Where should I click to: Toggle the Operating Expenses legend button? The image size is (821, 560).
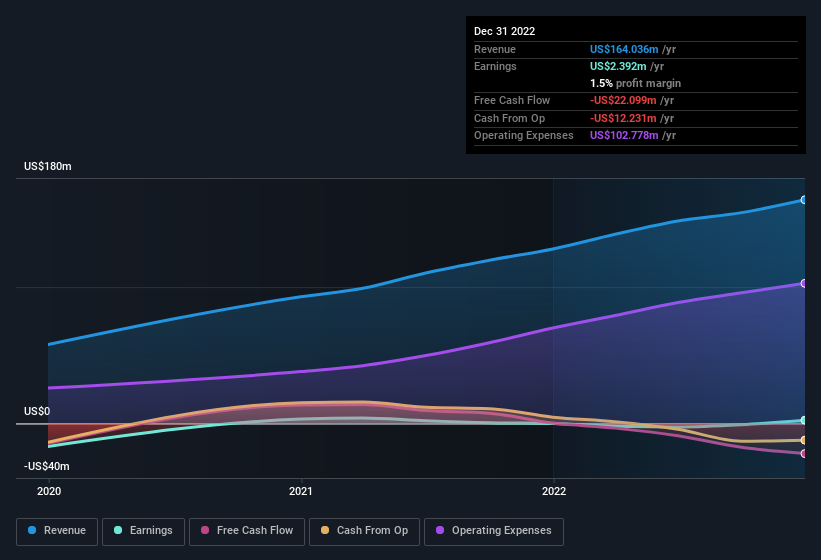[x=494, y=531]
